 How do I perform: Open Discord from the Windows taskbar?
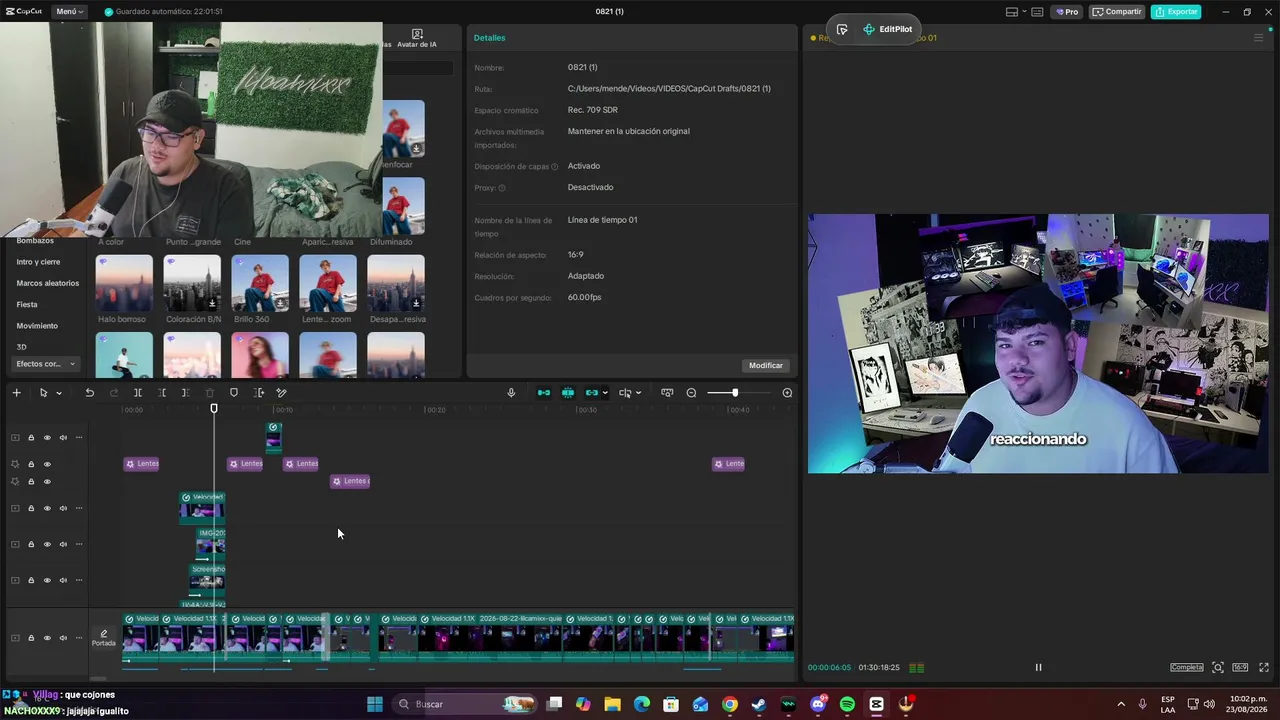tap(818, 704)
